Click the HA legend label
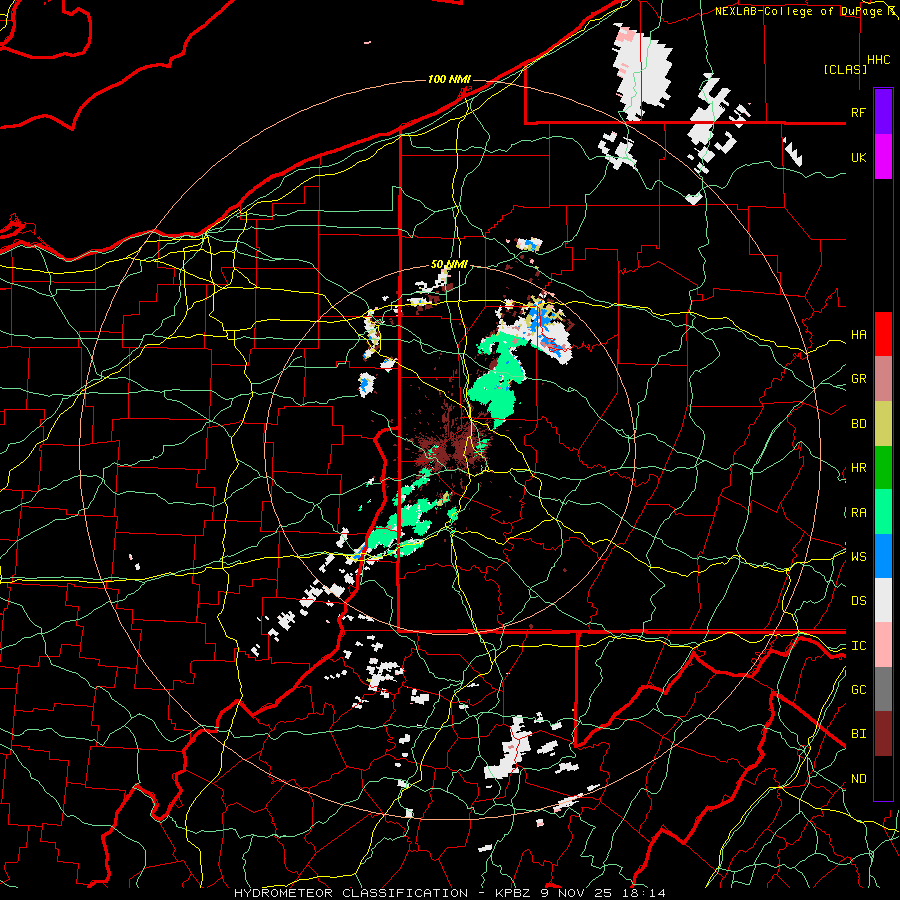Viewport: 900px width, 900px height. 858,335
